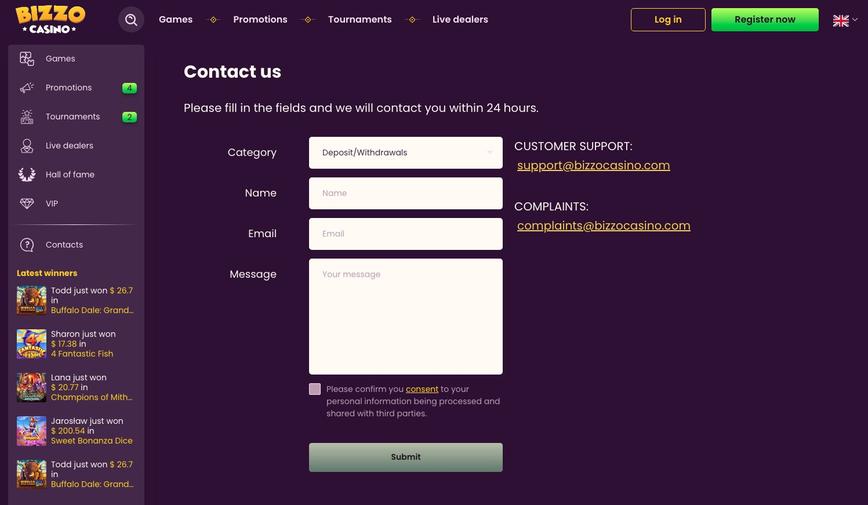Expand the Category dropdown
Viewport: 868px width, 505px height.
406,153
